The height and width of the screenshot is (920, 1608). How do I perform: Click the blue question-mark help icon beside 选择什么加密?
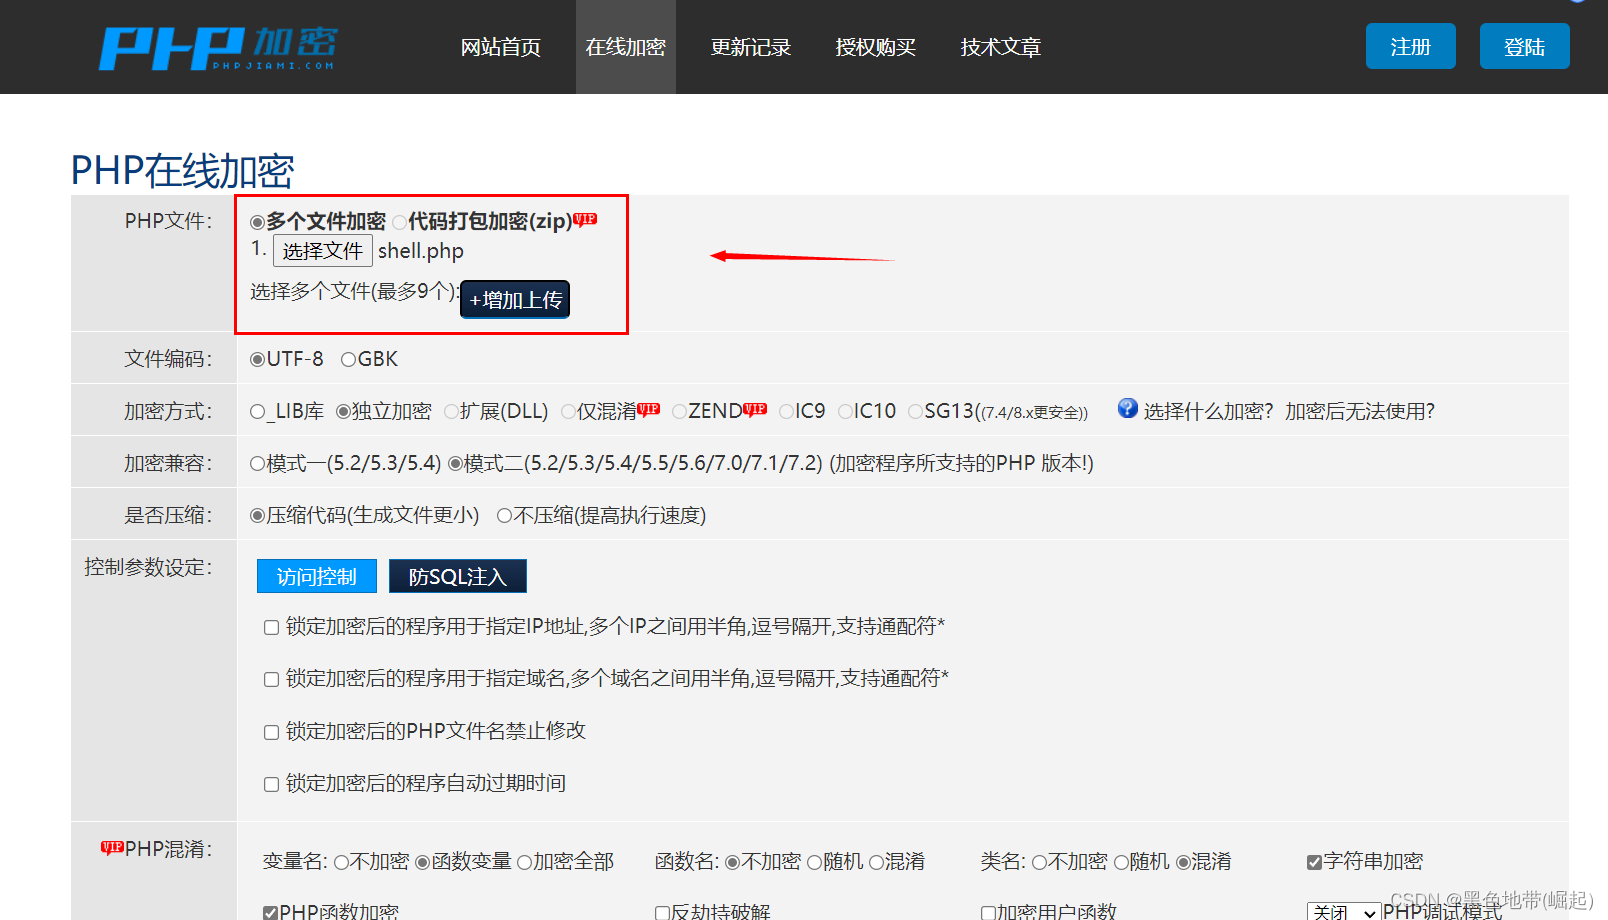[x=1127, y=408]
